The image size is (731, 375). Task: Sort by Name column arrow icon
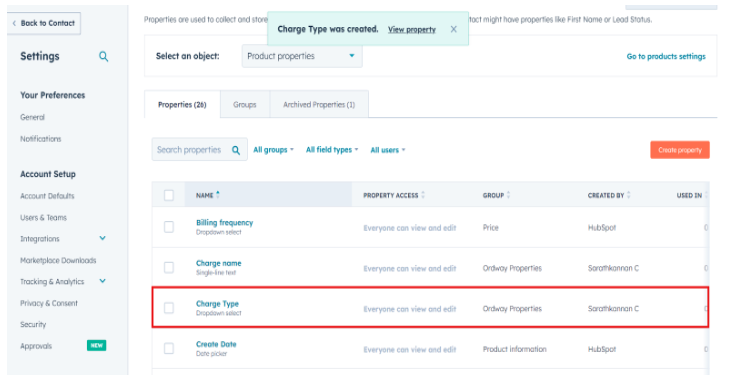click(x=218, y=194)
